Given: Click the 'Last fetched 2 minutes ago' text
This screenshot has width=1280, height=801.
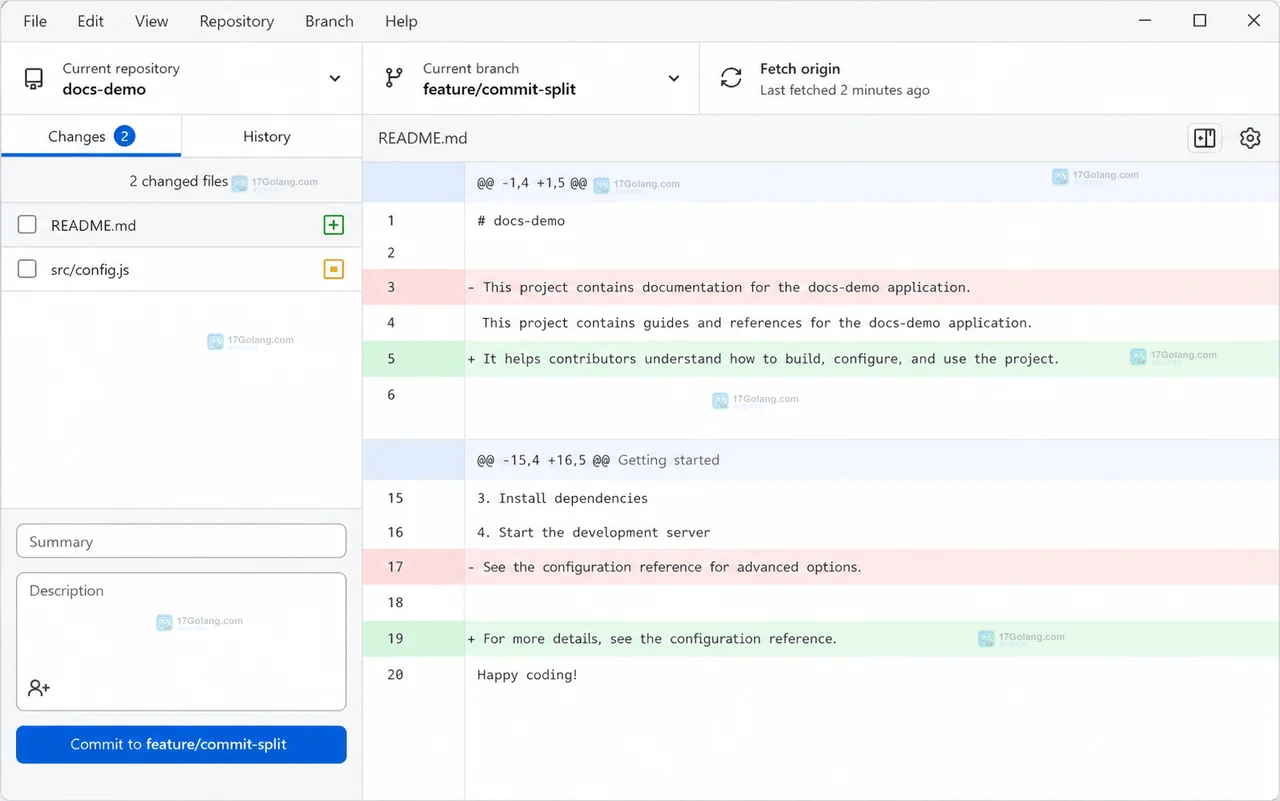Looking at the screenshot, I should pyautogui.click(x=845, y=90).
